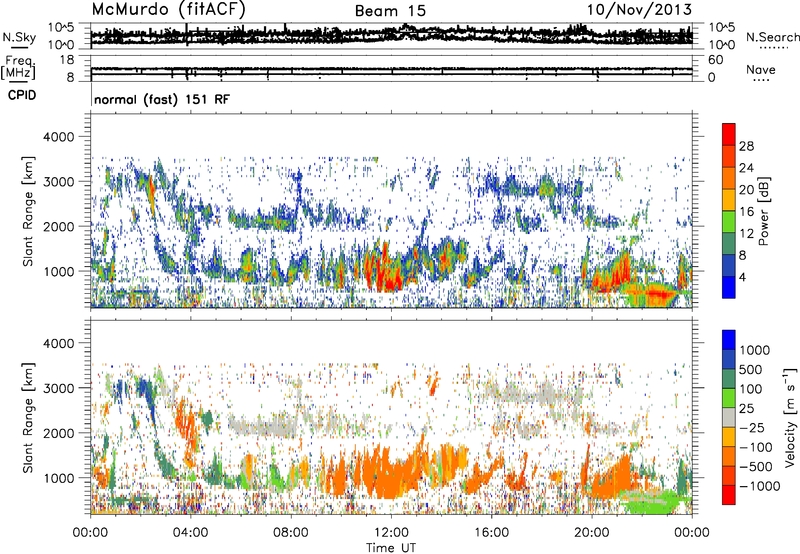Click the date '10/Nov/2013'
Screen dimensions: 800x554
(x=639, y=10)
